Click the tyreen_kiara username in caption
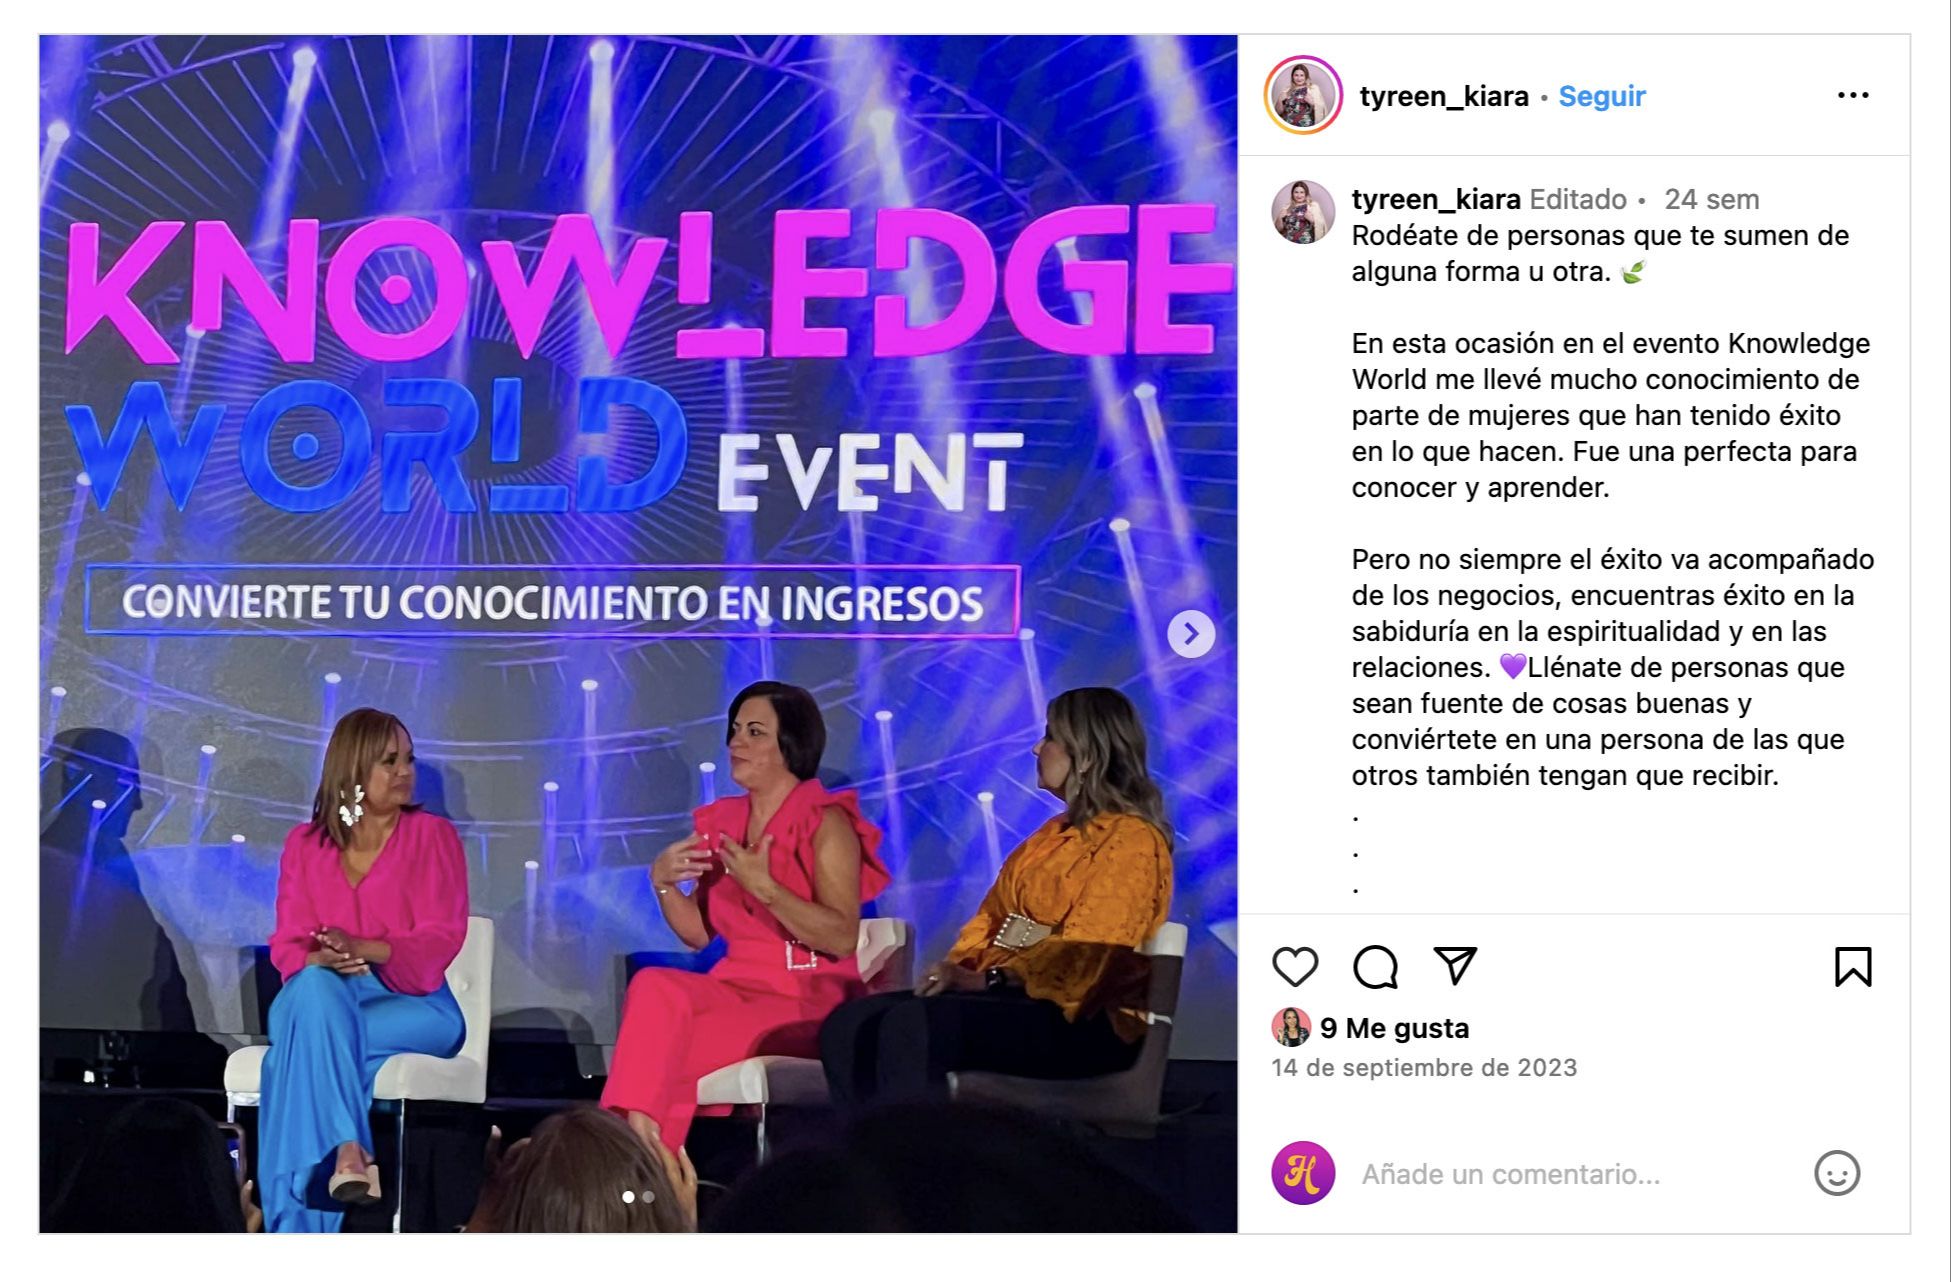 1436,199
